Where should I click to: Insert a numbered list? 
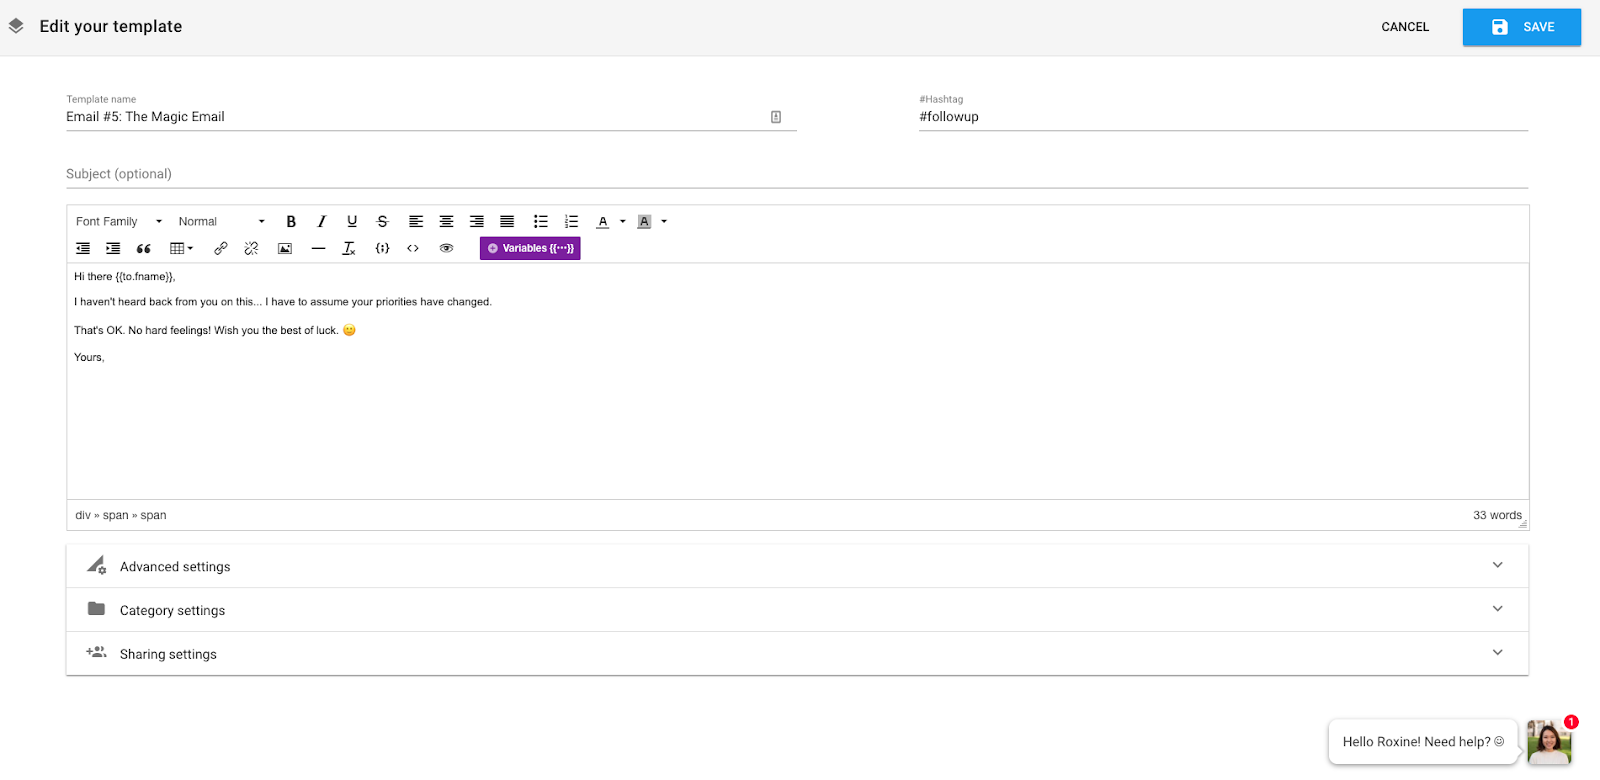[571, 222]
